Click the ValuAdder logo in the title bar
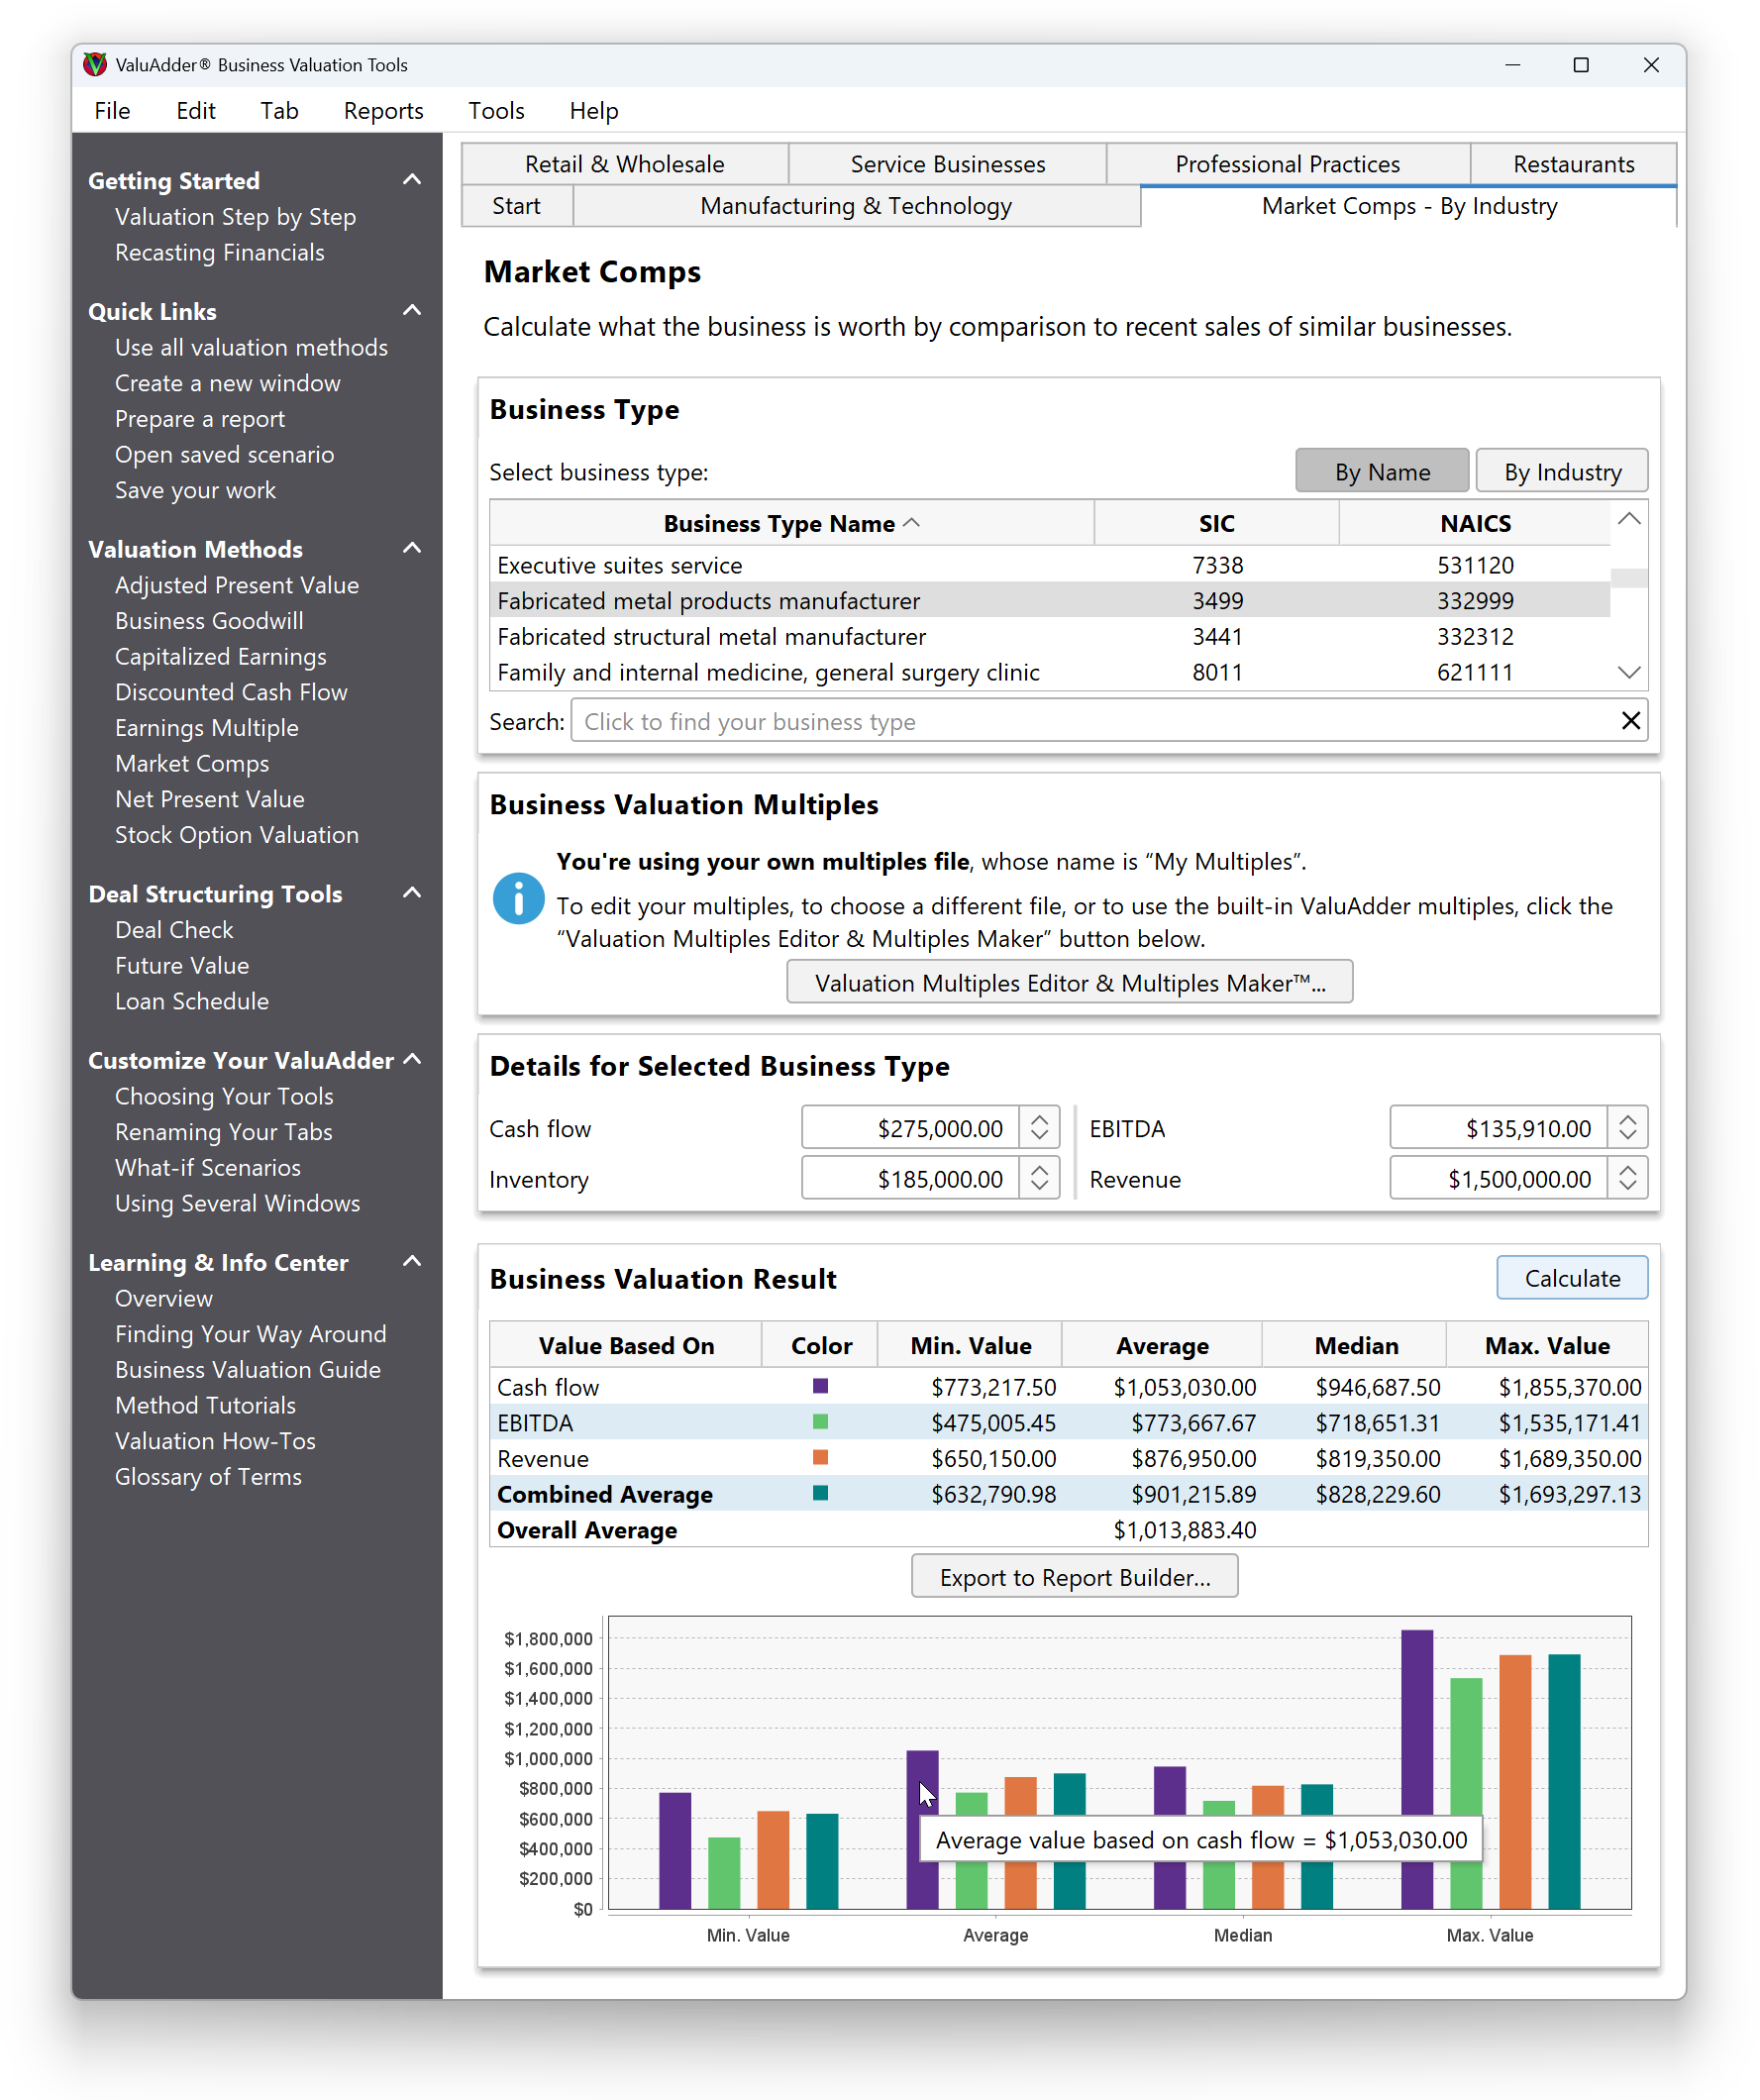 tap(95, 64)
